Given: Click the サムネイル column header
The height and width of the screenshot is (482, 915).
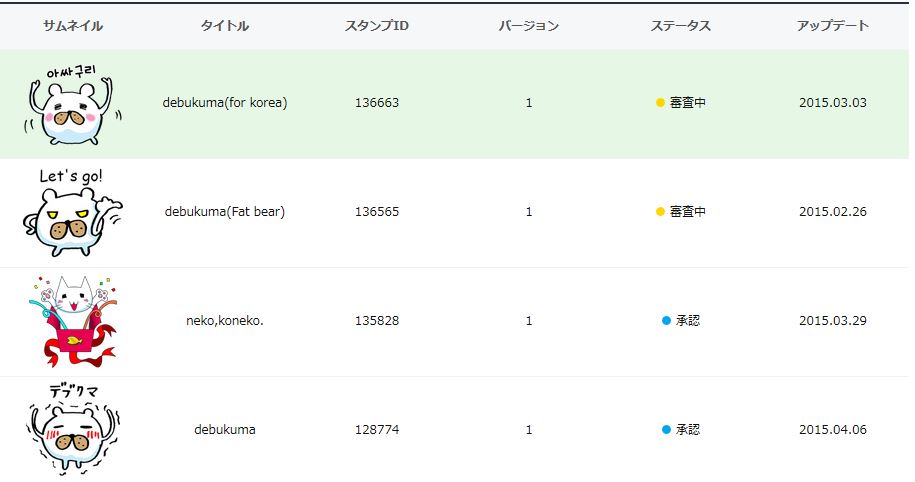Looking at the screenshot, I should point(73,26).
